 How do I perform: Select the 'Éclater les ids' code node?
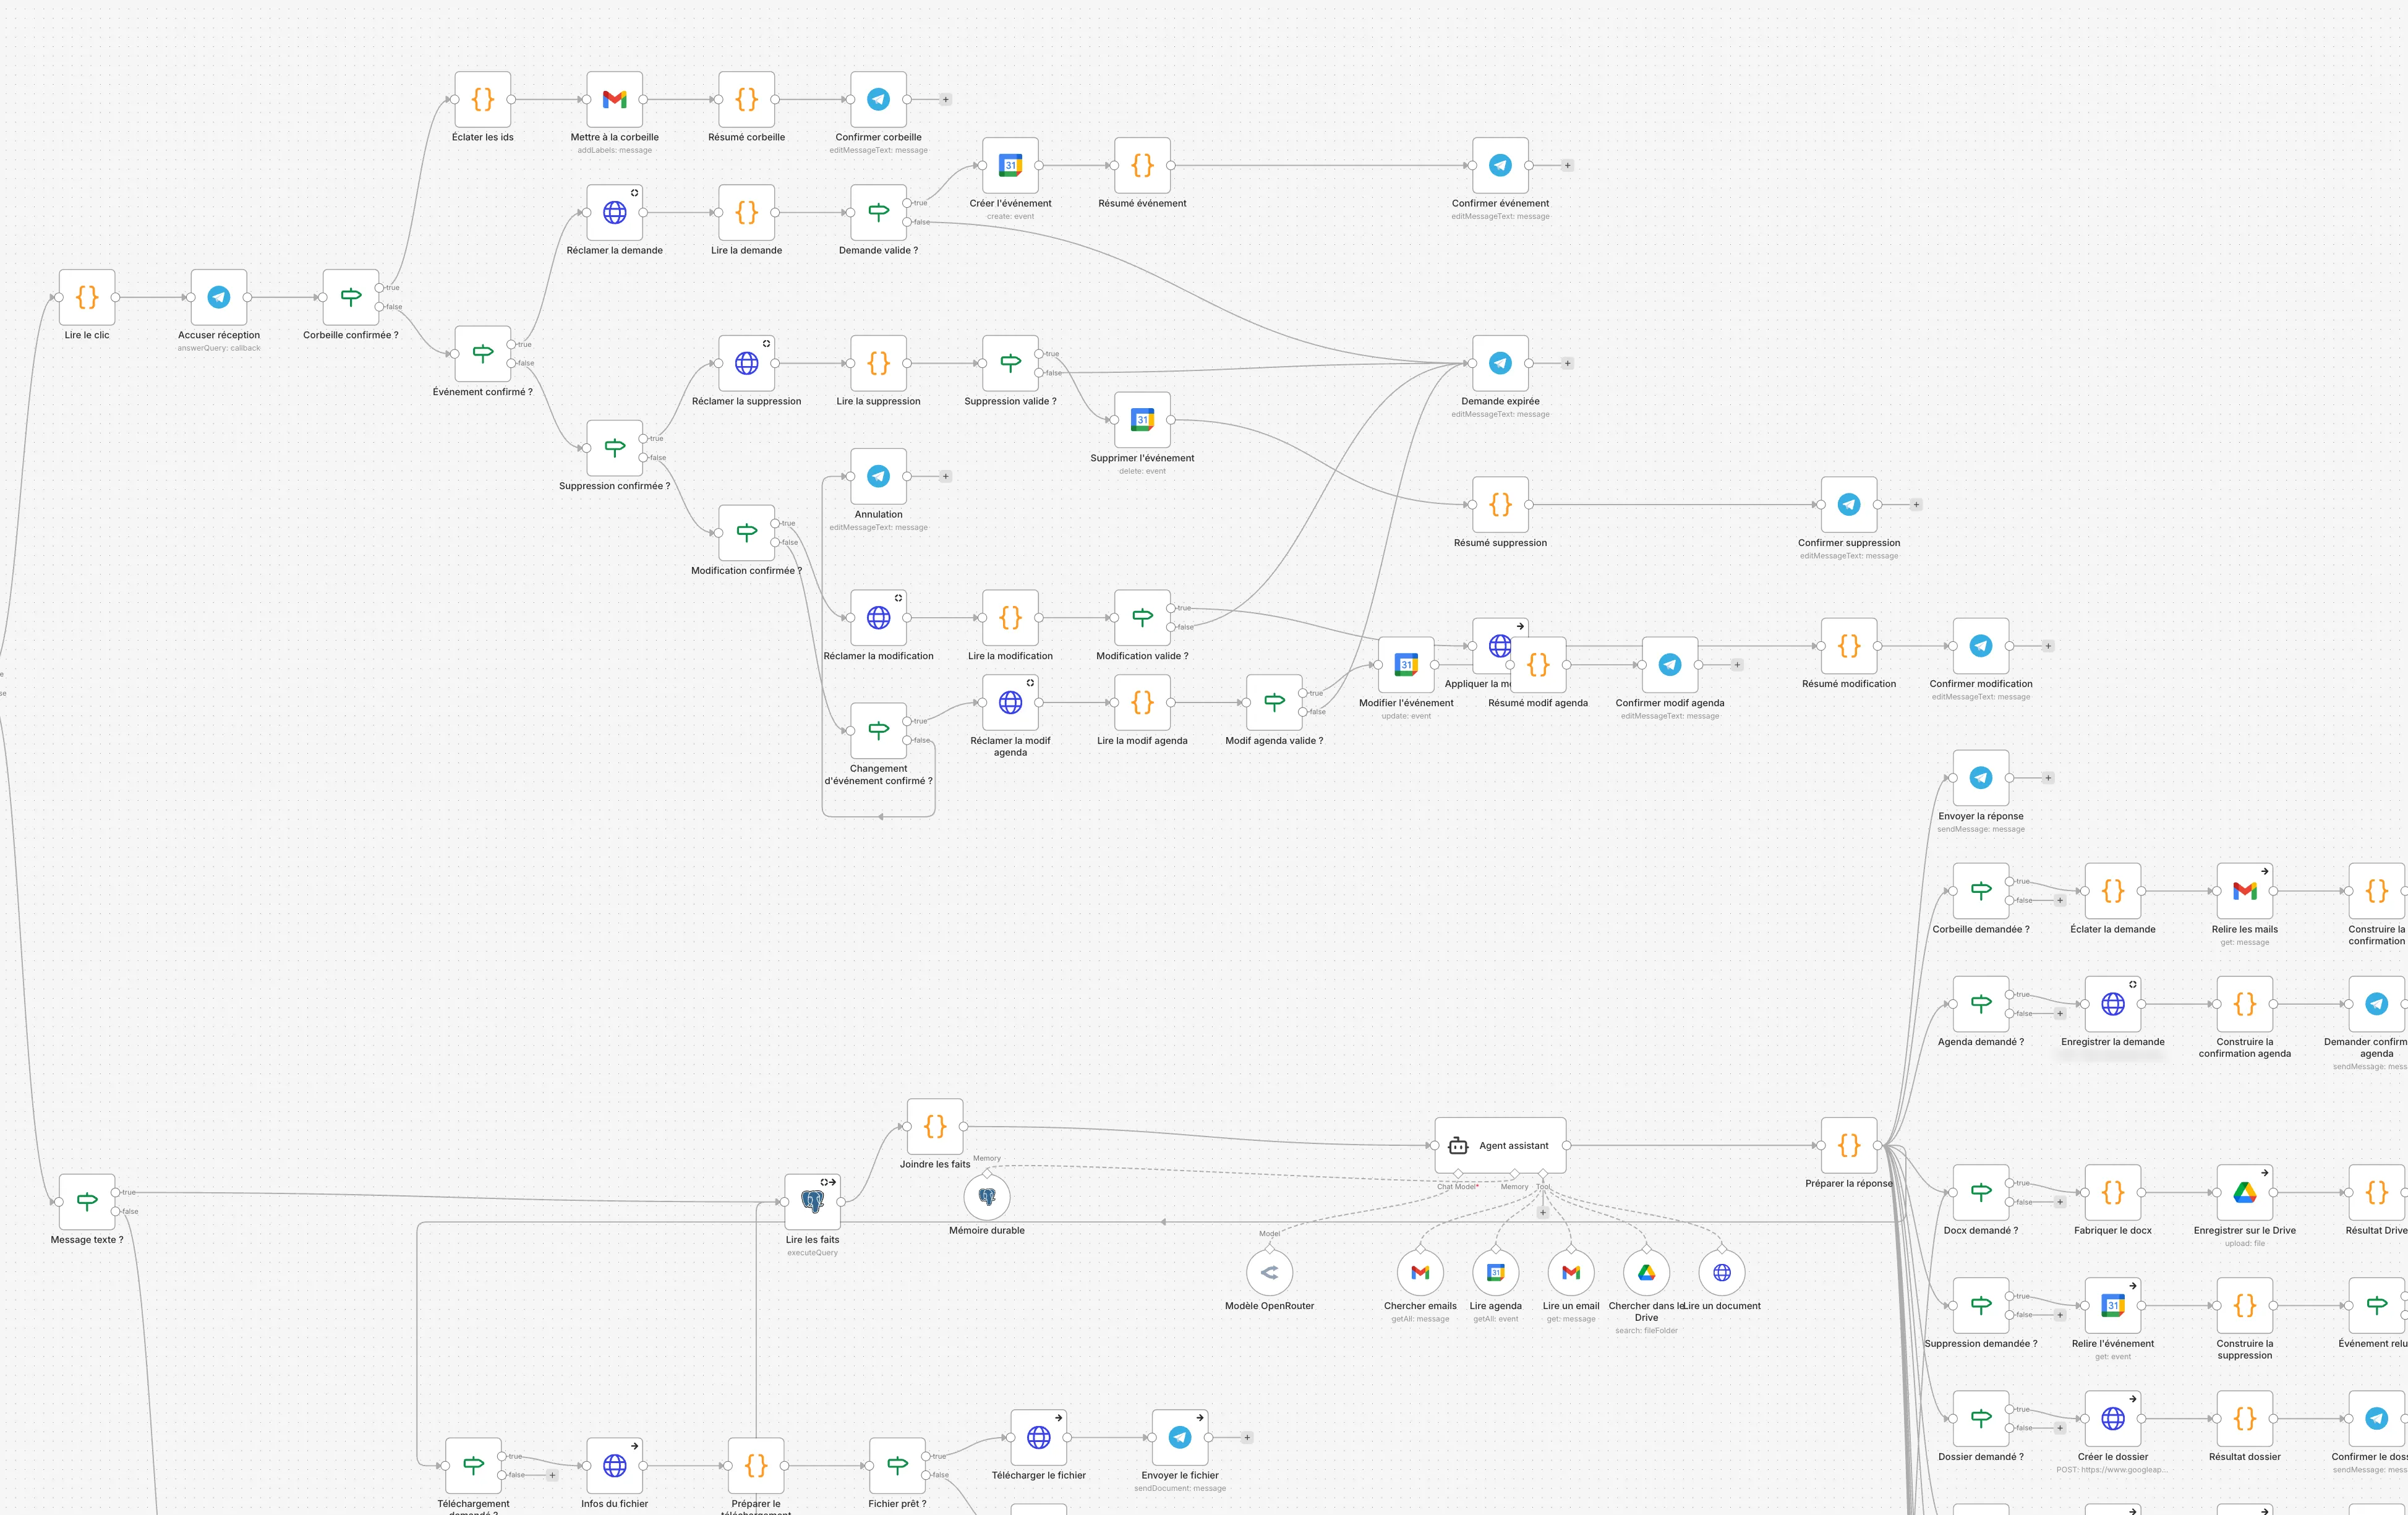click(x=483, y=99)
